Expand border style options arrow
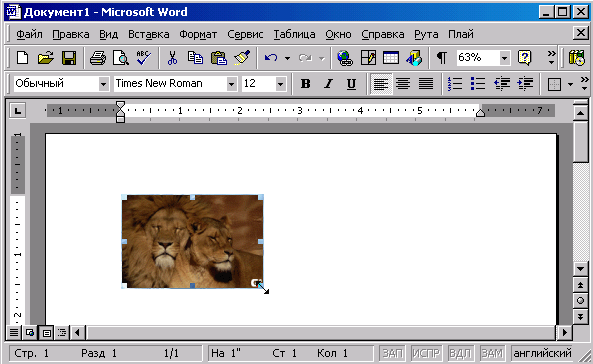593x364 pixels. tap(570, 84)
